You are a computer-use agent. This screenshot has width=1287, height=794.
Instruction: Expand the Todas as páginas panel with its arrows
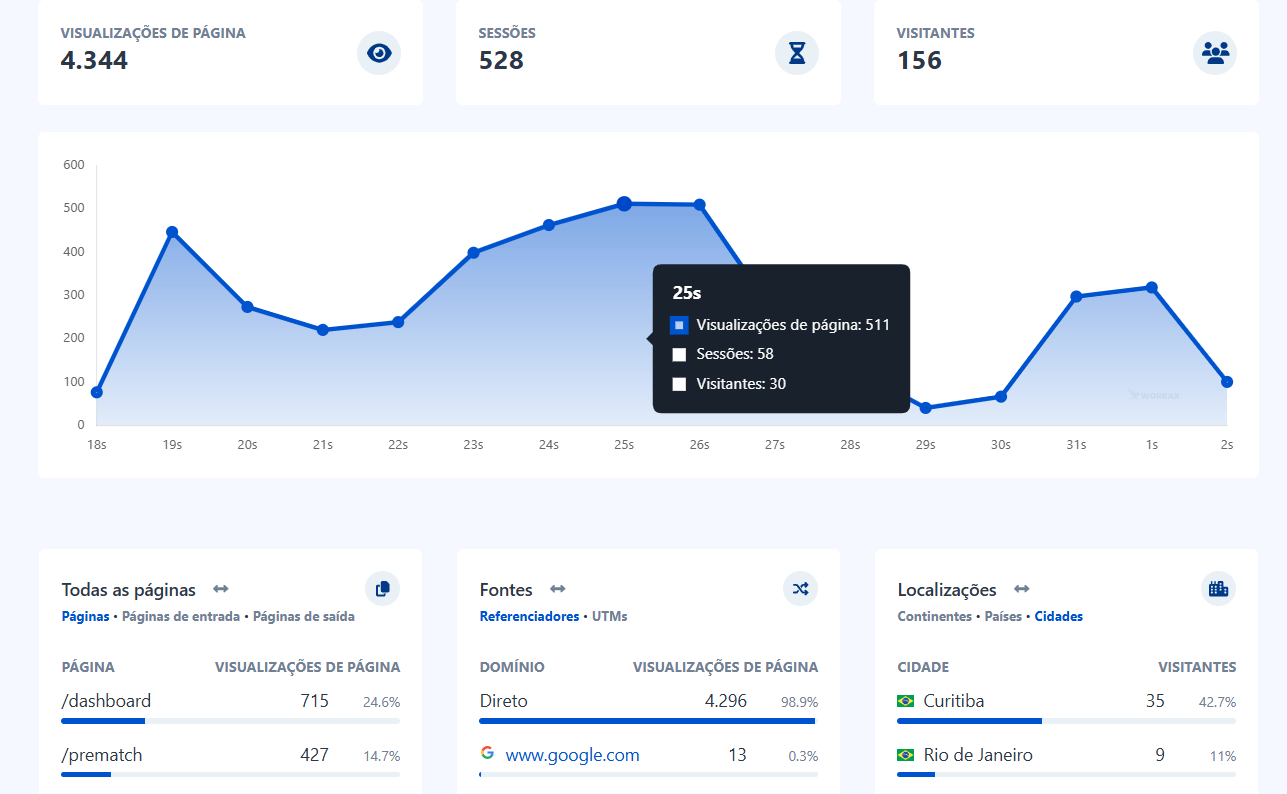pos(221,589)
